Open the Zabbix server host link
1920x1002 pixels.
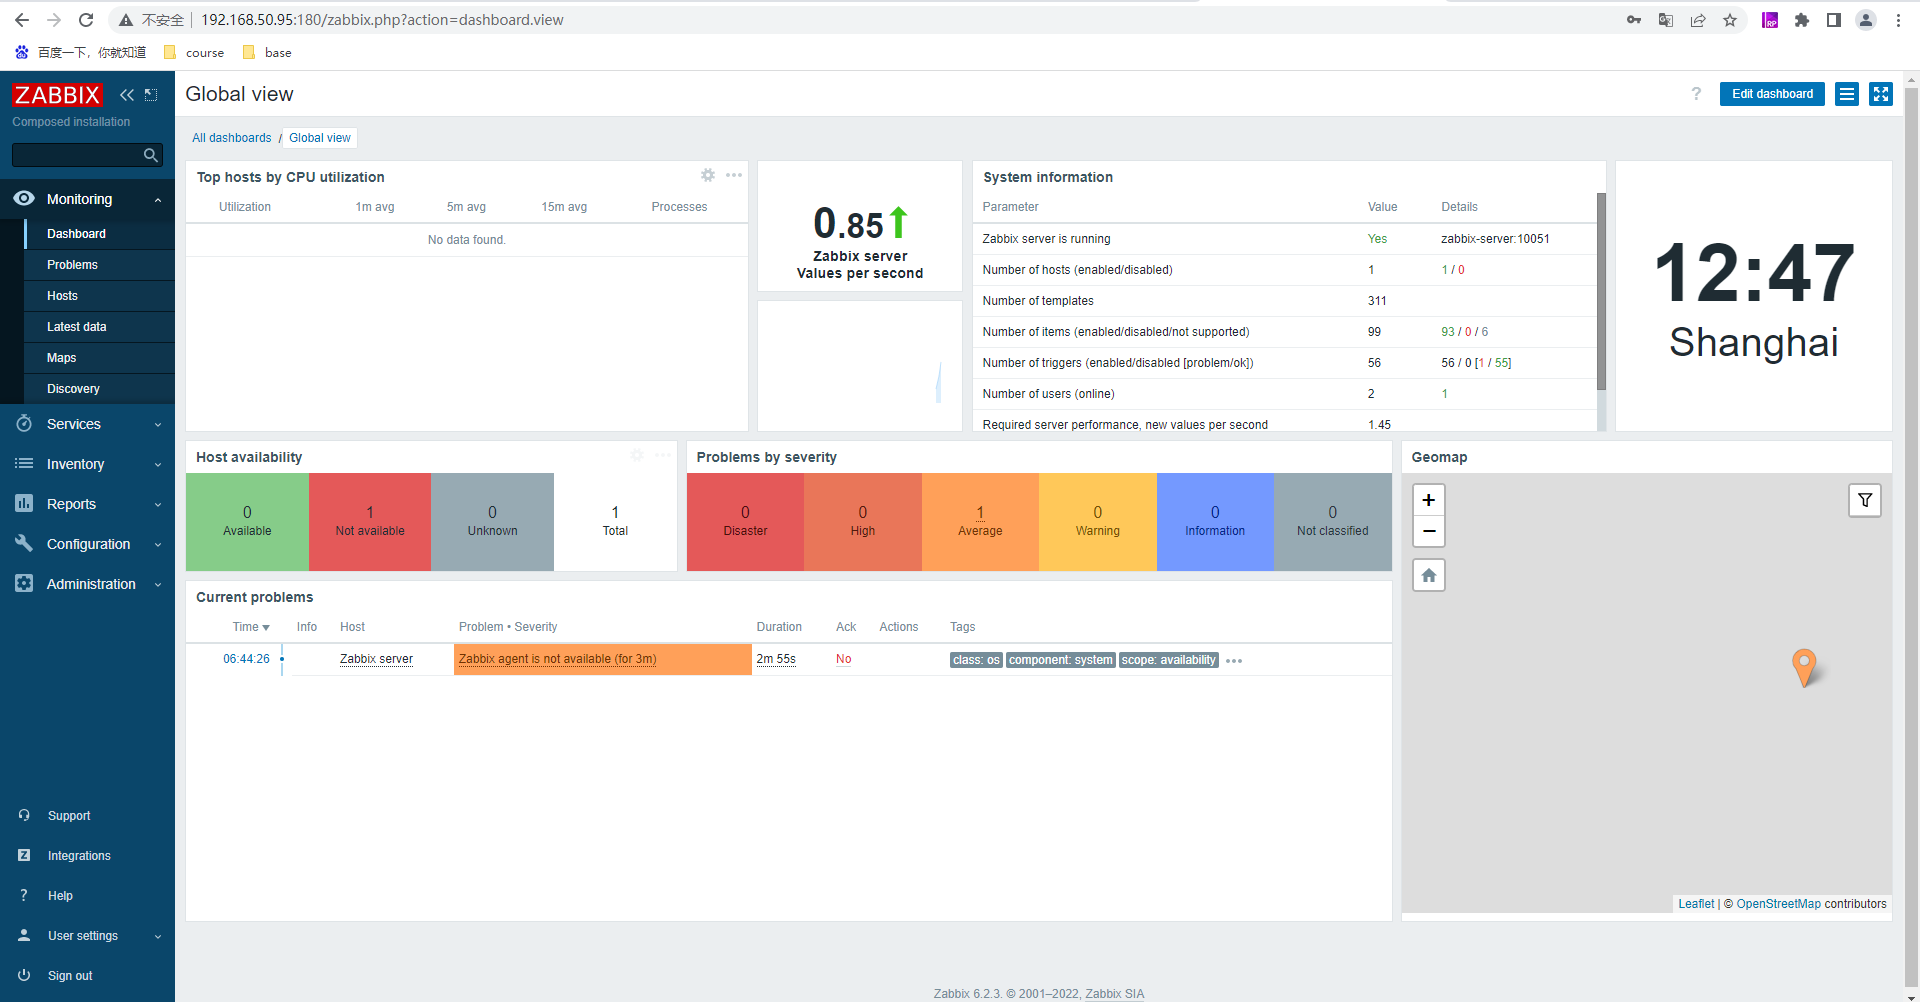tap(376, 659)
